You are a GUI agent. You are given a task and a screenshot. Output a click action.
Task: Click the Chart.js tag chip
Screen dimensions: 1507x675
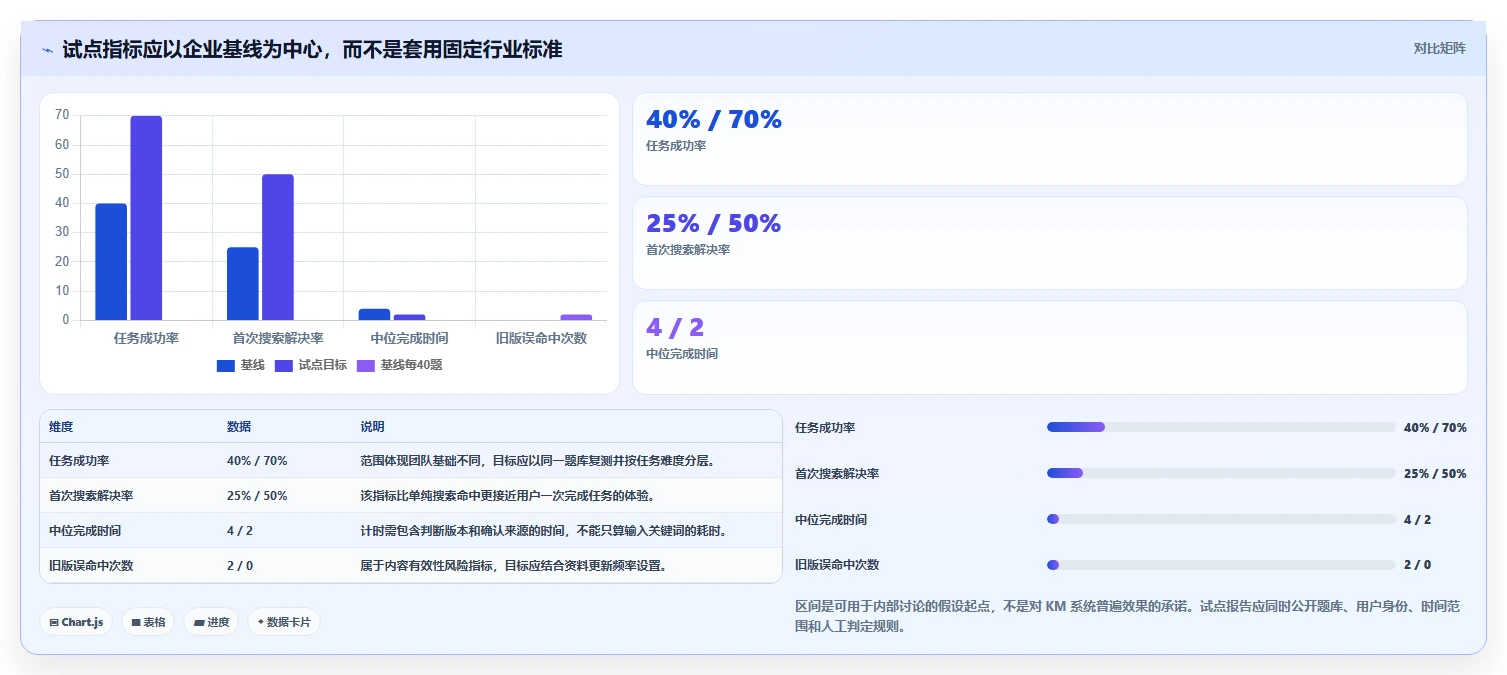click(76, 622)
